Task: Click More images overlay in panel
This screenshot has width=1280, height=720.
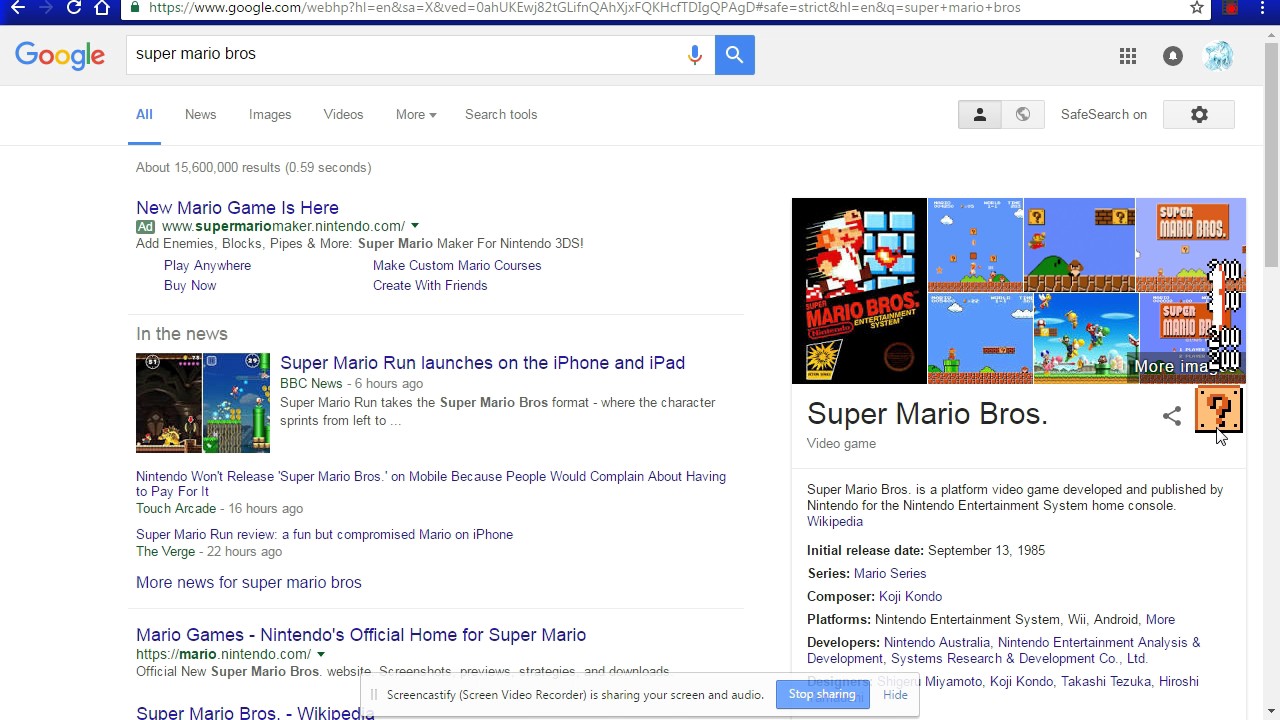Action: point(1186,367)
